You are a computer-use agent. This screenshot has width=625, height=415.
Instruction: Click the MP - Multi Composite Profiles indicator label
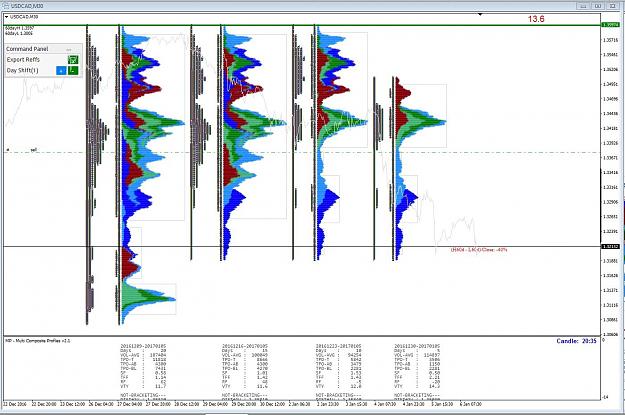click(x=37, y=341)
